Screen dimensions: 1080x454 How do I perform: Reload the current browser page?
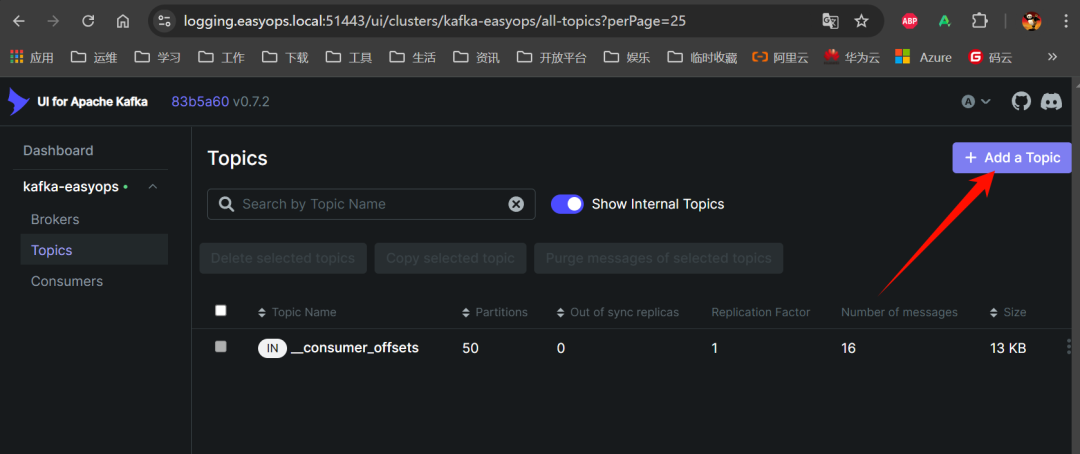pos(87,21)
